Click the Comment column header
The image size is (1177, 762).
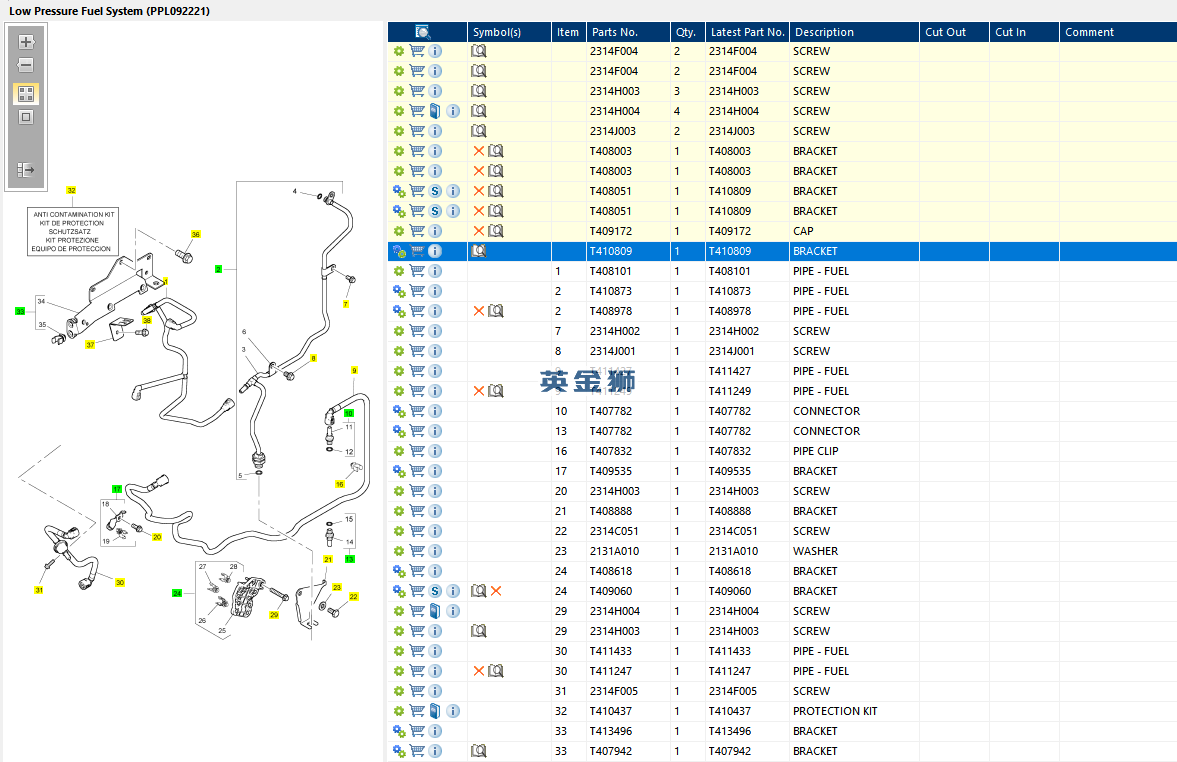pos(1118,32)
